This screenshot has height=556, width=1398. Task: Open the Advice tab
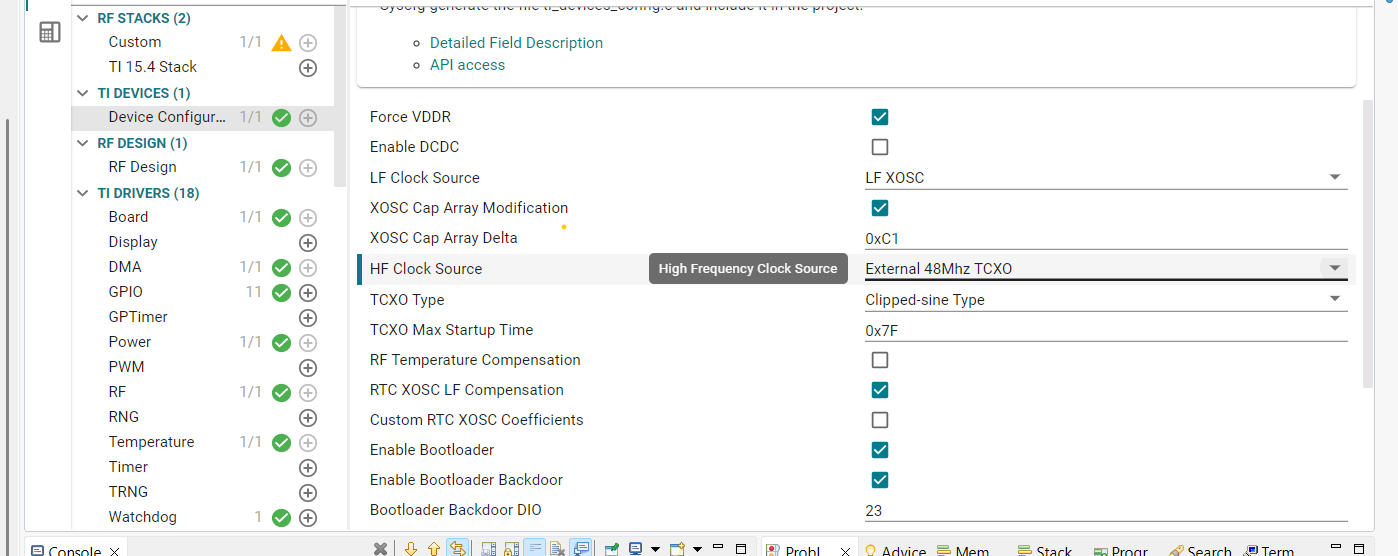click(895, 550)
